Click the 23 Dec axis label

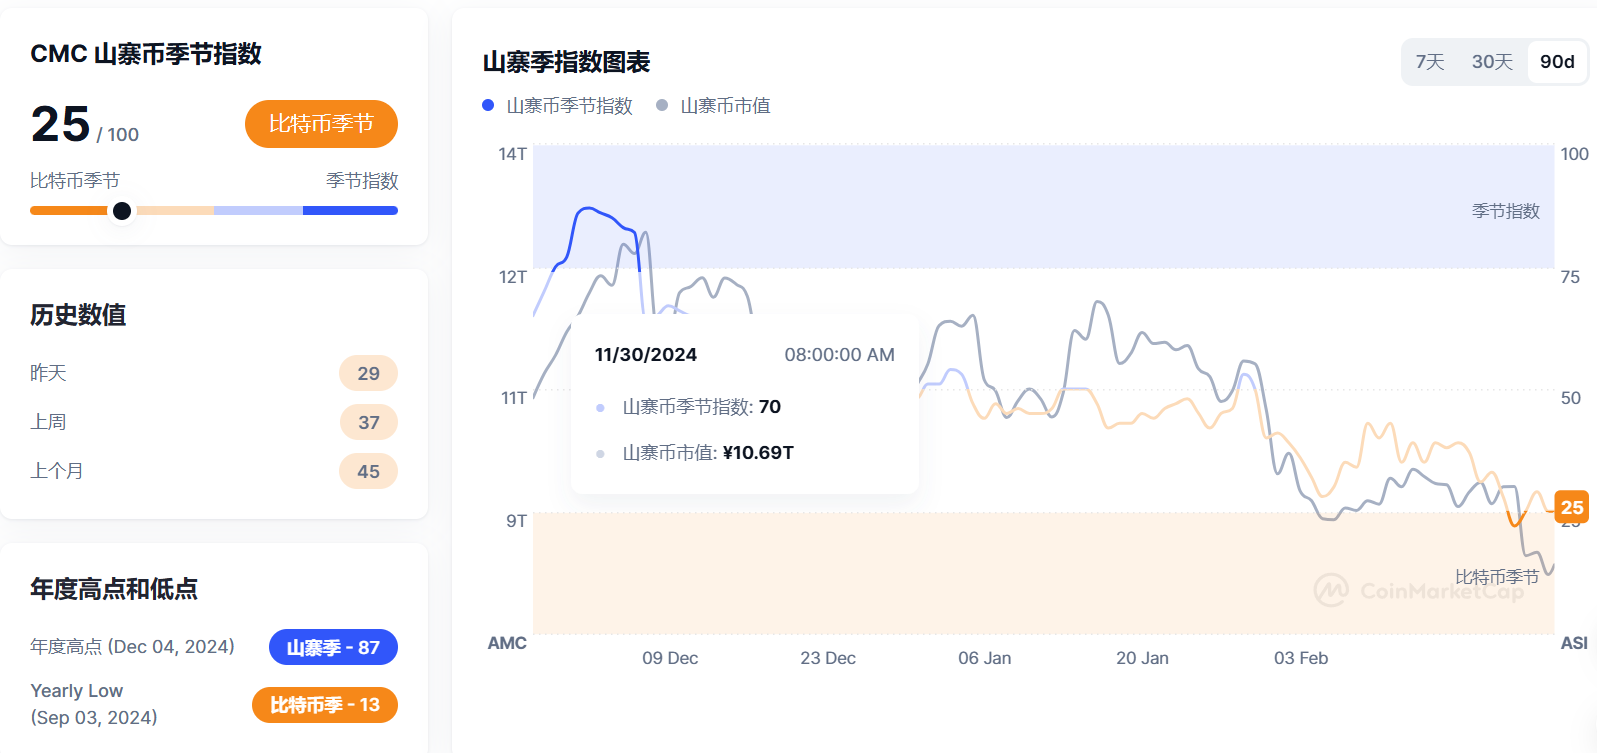coord(828,658)
